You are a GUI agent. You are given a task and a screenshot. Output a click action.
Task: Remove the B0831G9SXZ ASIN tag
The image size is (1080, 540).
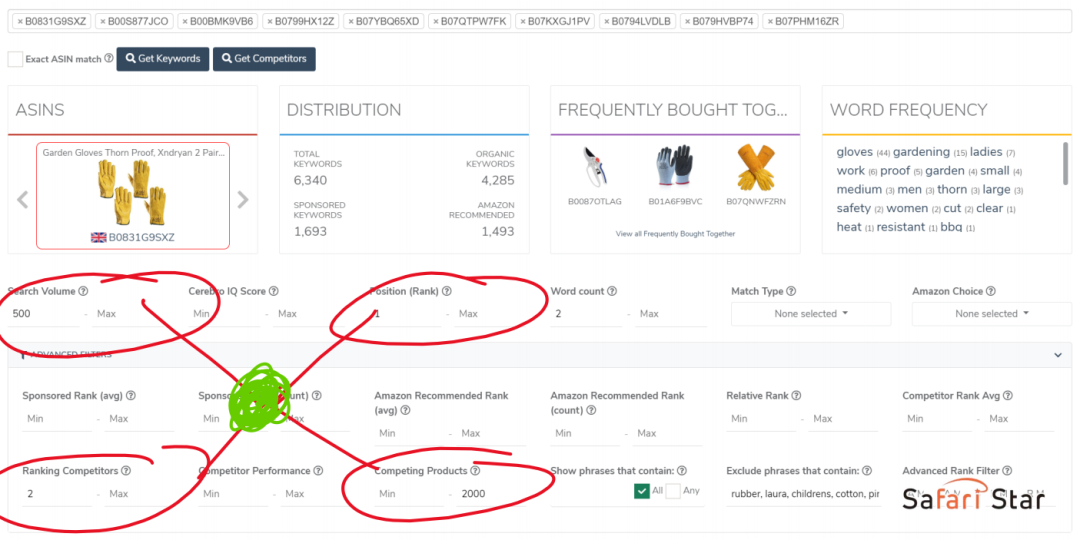(x=20, y=21)
